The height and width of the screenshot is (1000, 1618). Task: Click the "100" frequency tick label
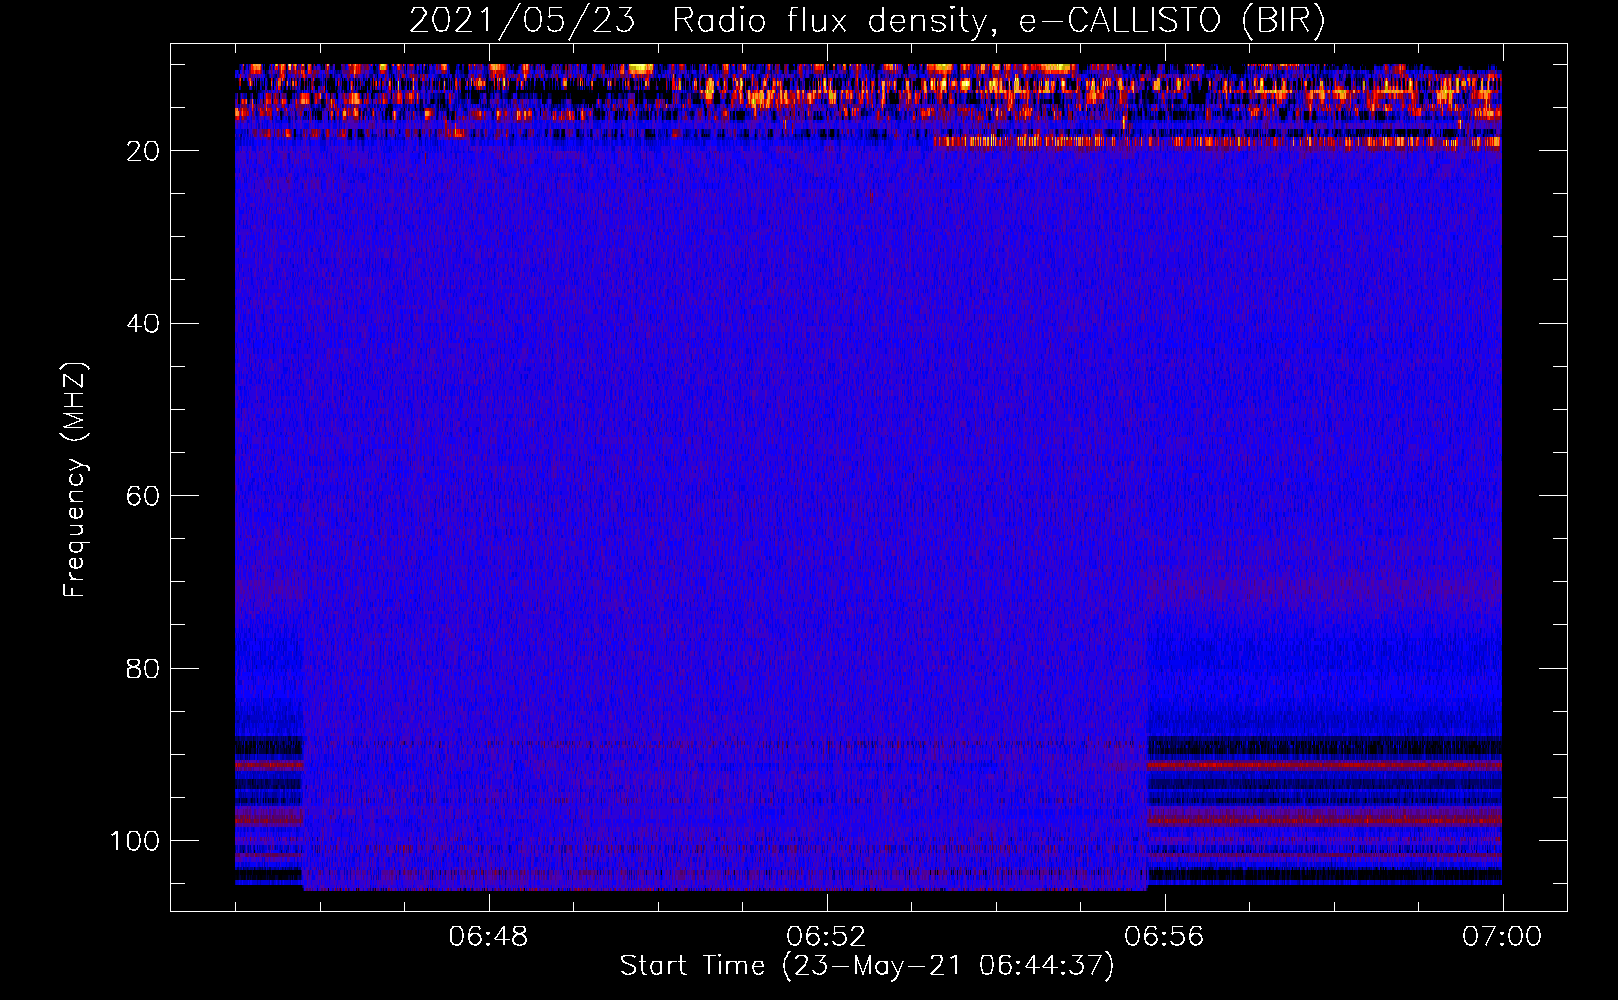(135, 841)
